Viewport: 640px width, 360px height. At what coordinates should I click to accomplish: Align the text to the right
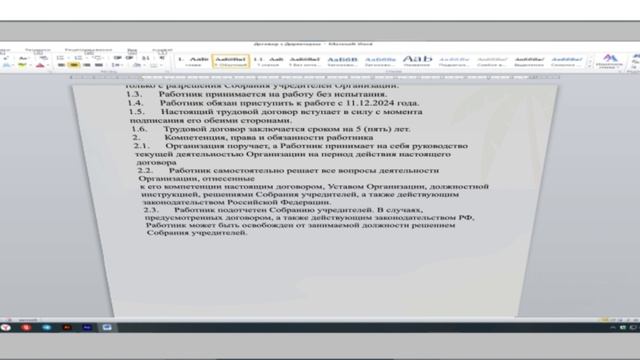pos(87,65)
